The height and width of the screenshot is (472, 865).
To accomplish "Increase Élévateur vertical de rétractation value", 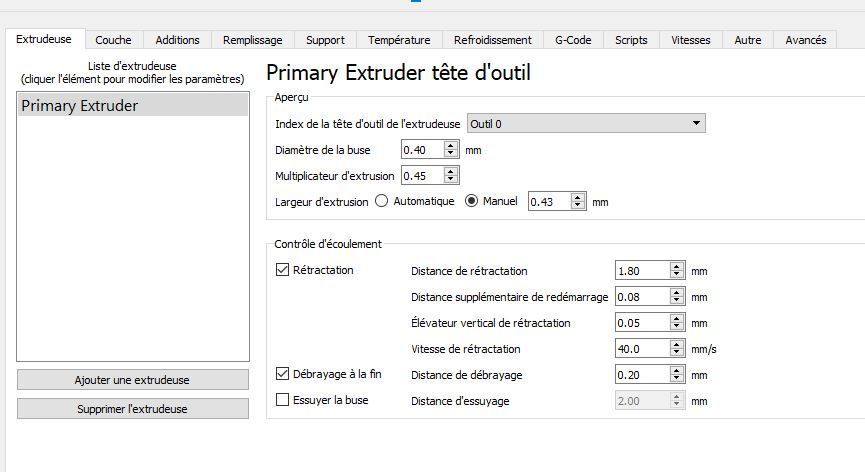I will click(677, 319).
